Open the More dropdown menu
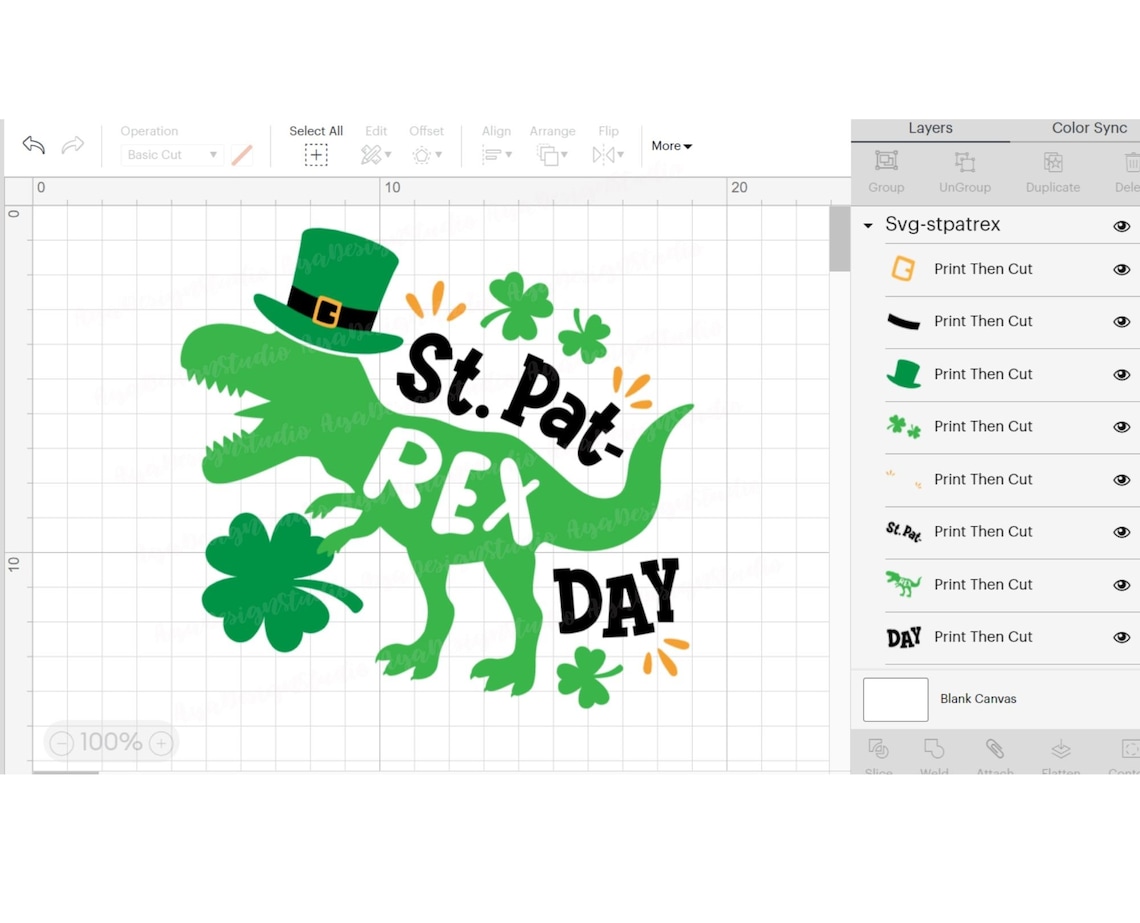The image size is (1140, 923). tap(670, 146)
